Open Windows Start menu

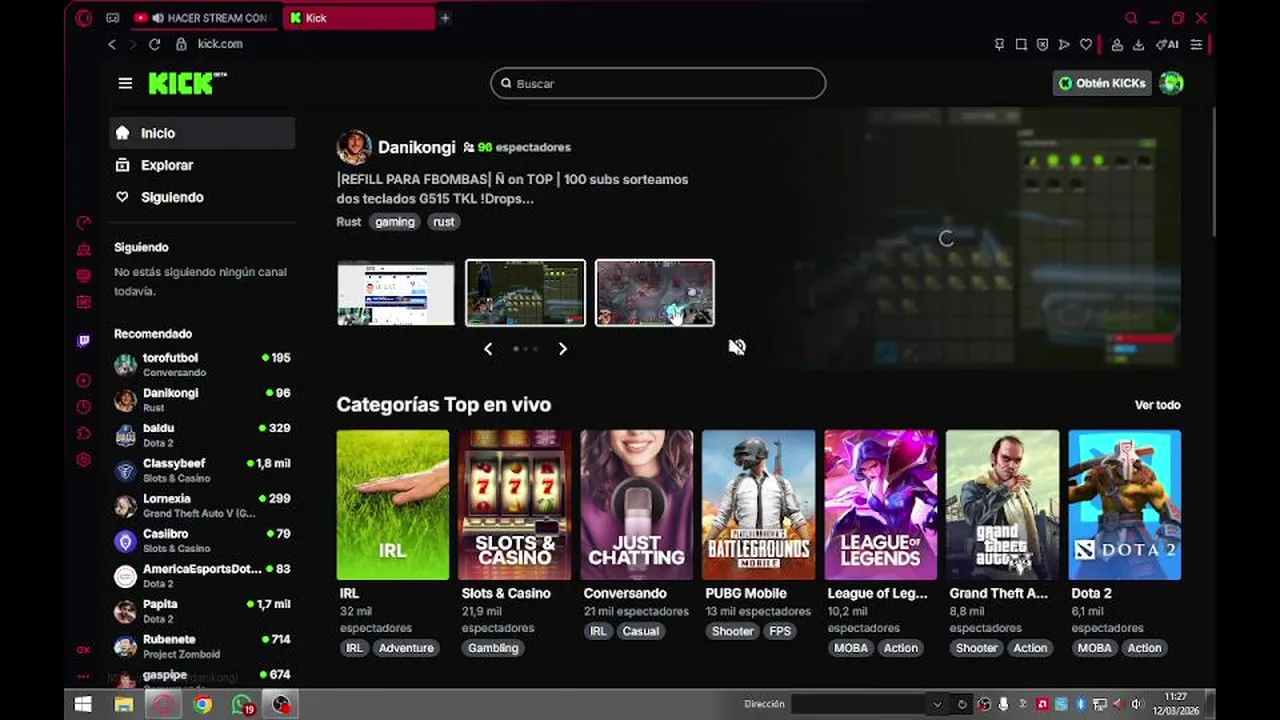(x=83, y=704)
